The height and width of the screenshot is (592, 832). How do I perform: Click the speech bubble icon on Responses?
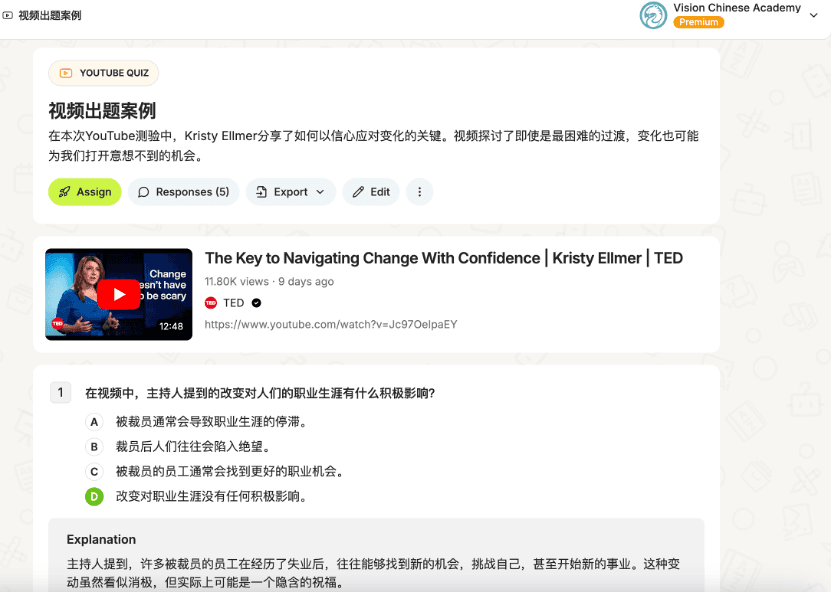pos(143,192)
